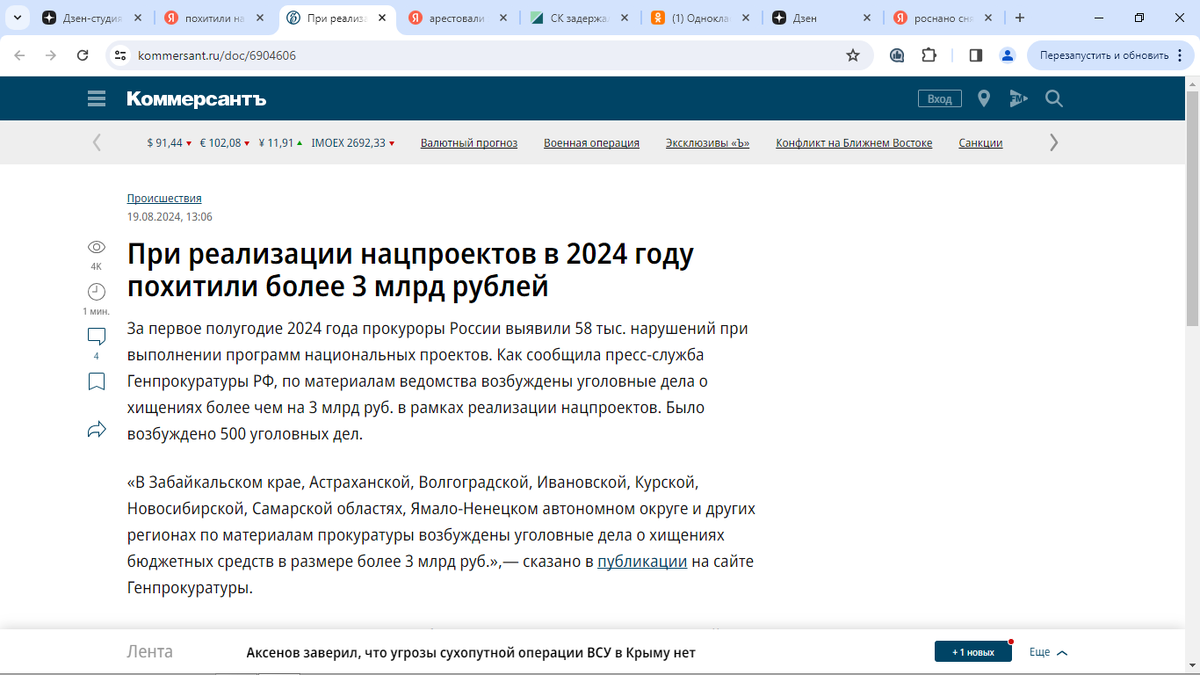
Task: Click the yuan rate ¥ 11,91
Action: [x=280, y=143]
